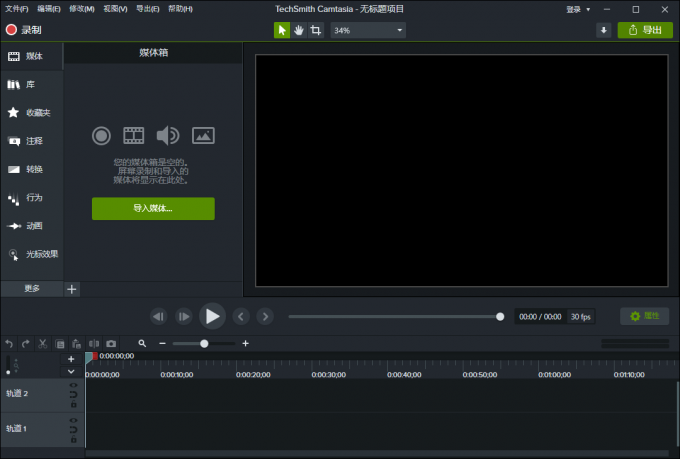Open the 库 library tab
680x459 pixels.
coord(32,85)
